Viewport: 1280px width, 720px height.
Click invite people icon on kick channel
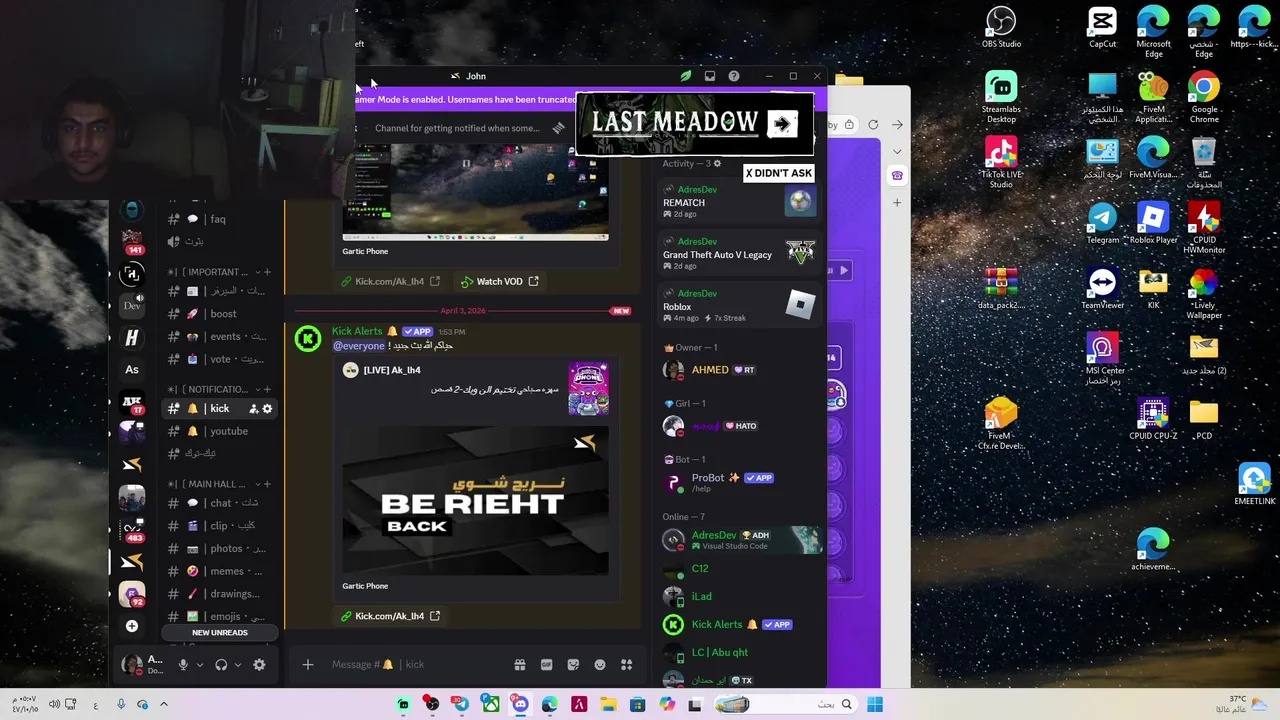(254, 408)
